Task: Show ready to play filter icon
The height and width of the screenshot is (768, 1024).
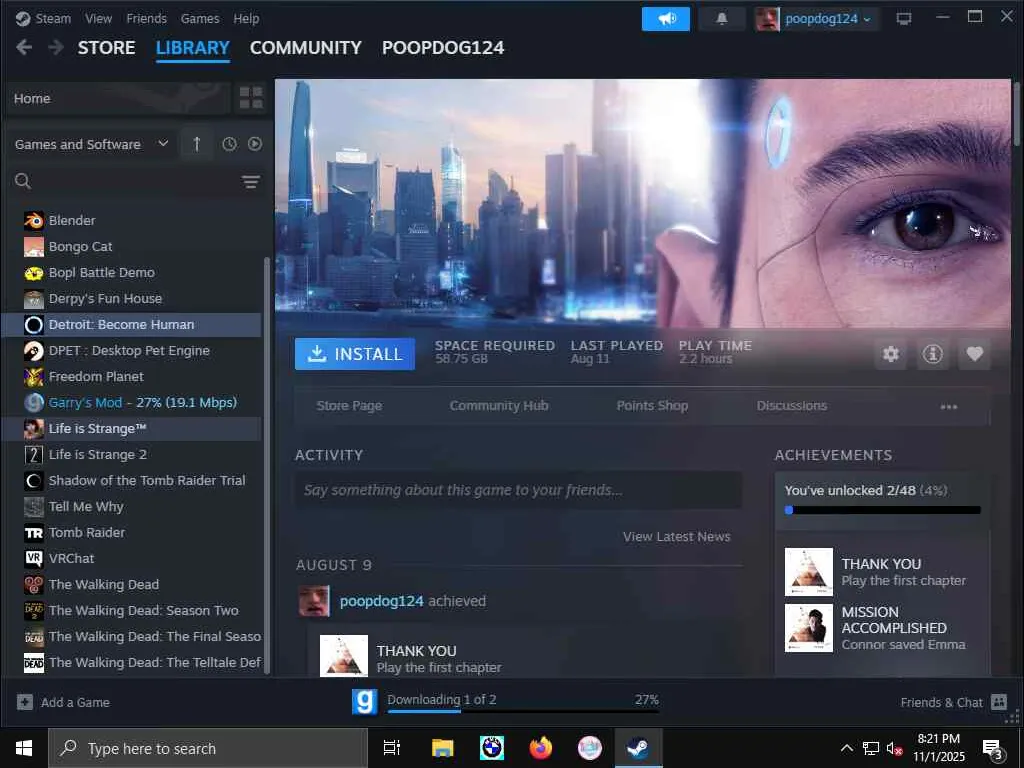Action: (255, 144)
